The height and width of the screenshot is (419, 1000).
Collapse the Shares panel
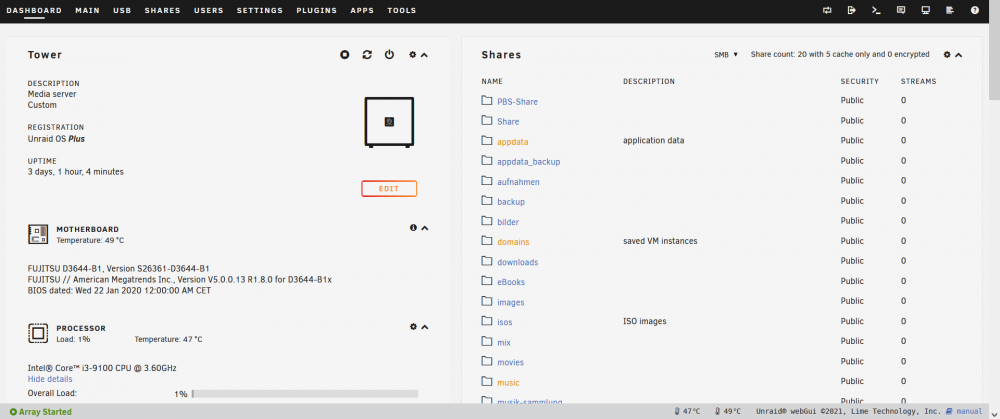coord(959,55)
